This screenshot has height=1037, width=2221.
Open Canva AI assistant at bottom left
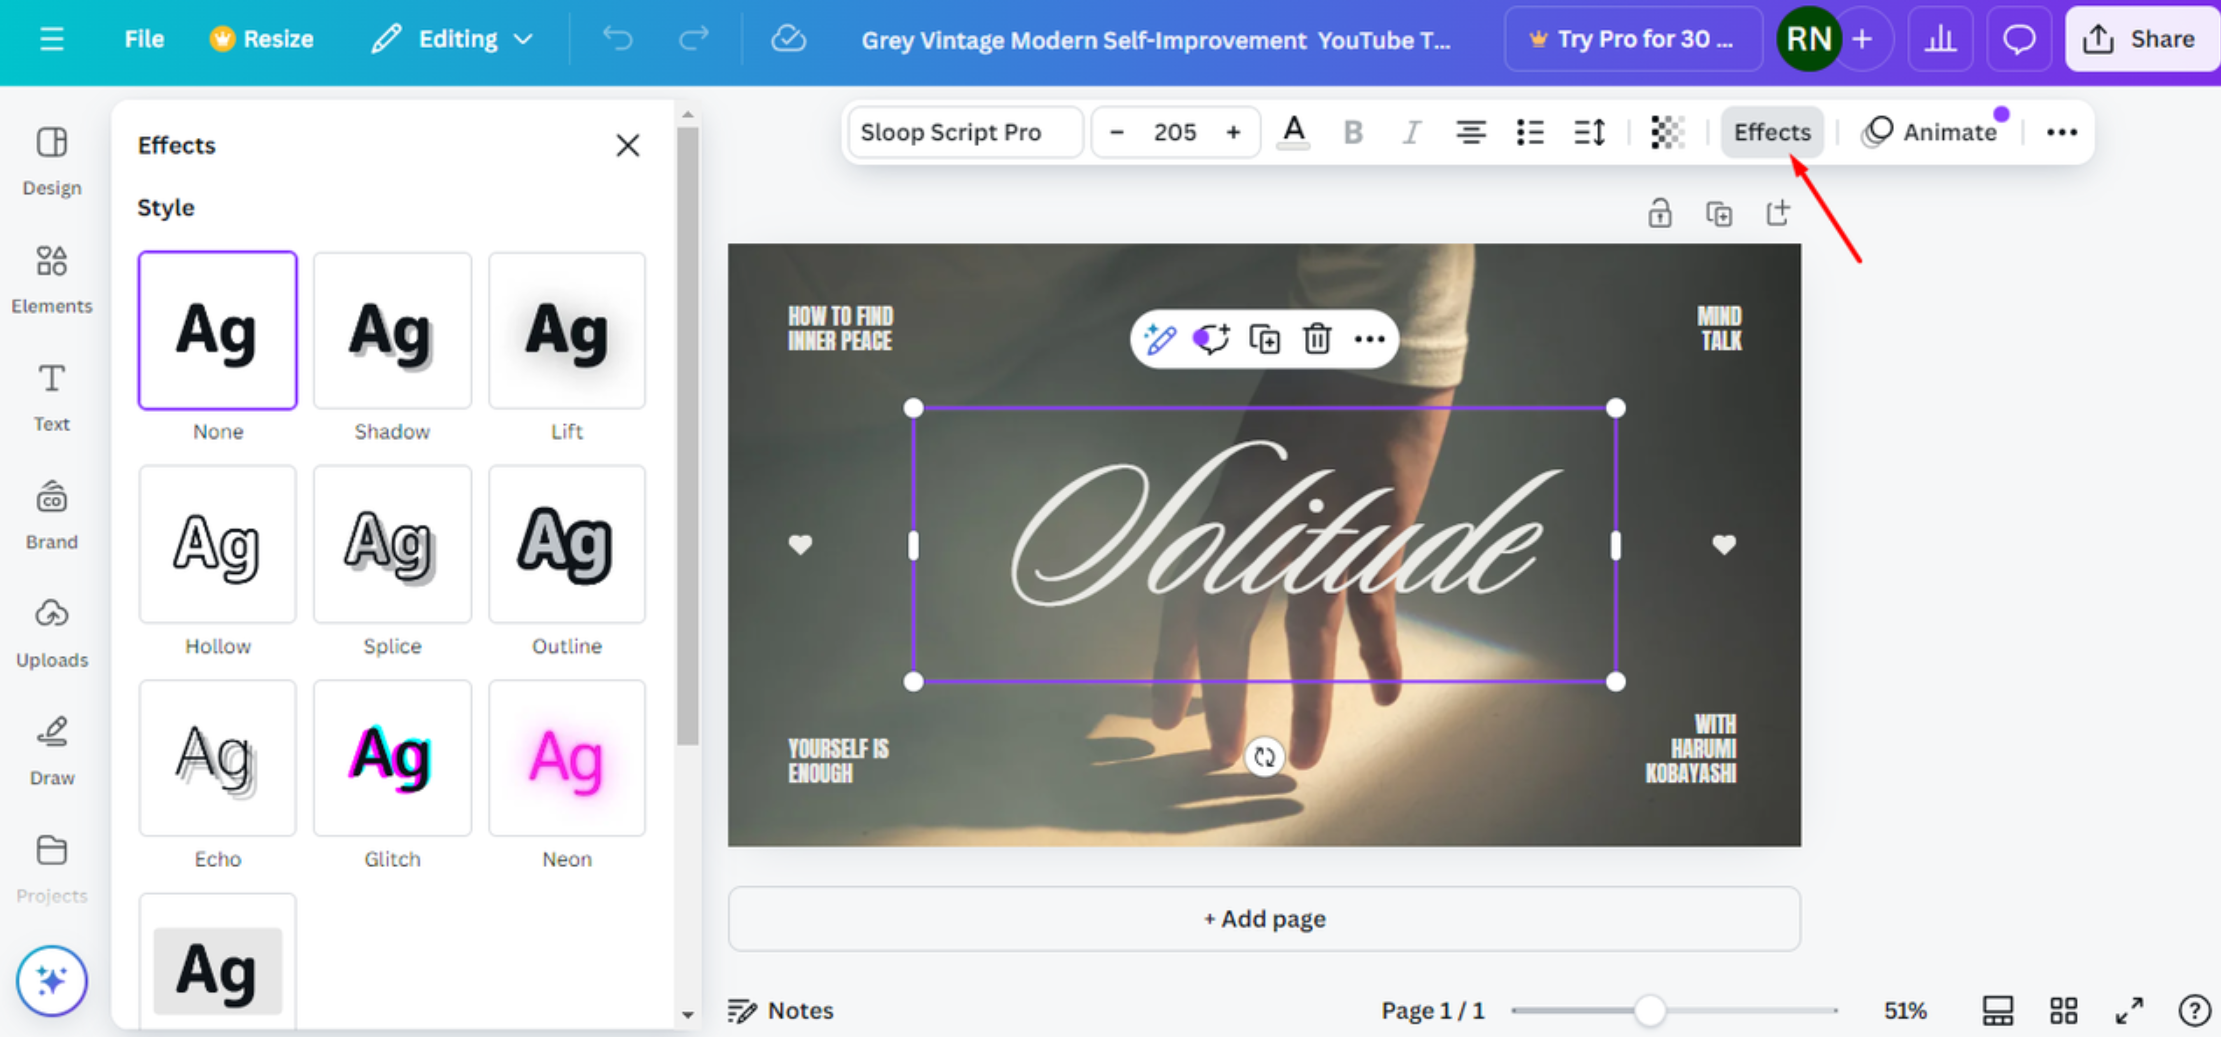click(x=51, y=981)
